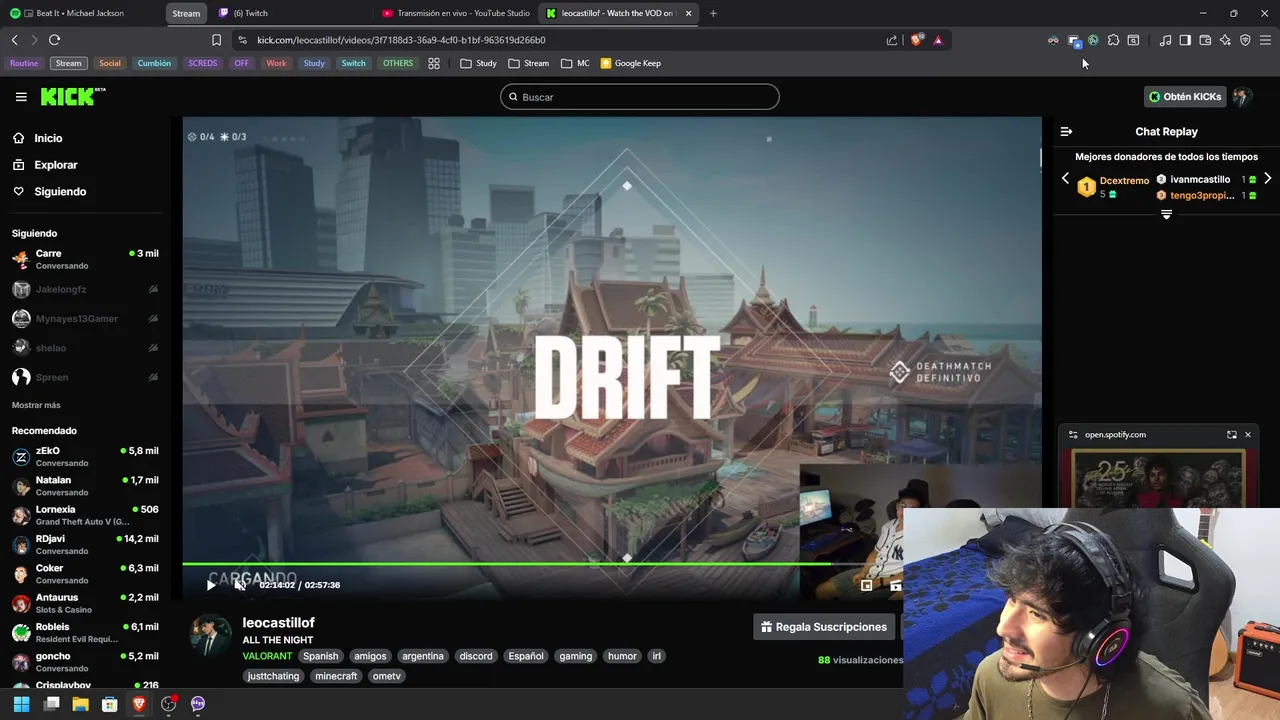
Task: Toggle the browser sidebar panel icon
Action: tap(1185, 40)
